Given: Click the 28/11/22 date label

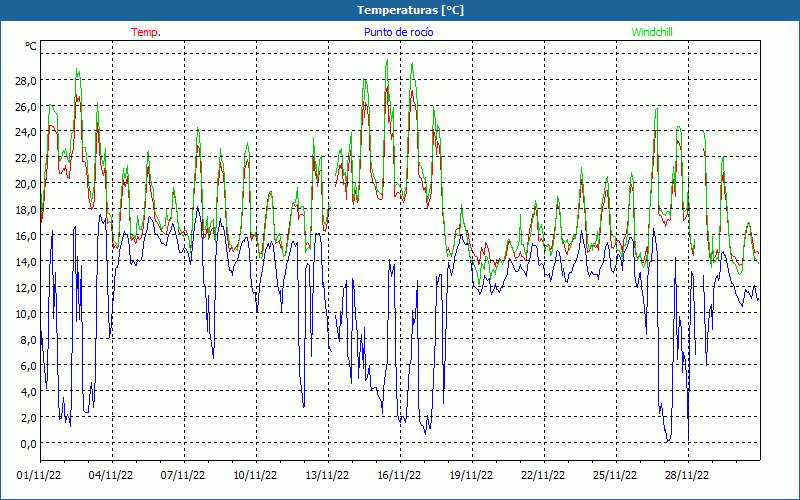Looking at the screenshot, I should point(687,476).
